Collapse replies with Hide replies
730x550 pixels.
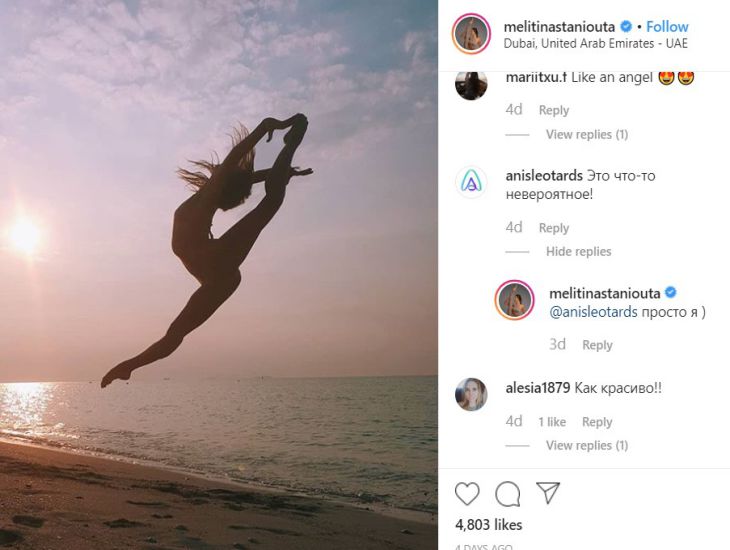click(578, 252)
